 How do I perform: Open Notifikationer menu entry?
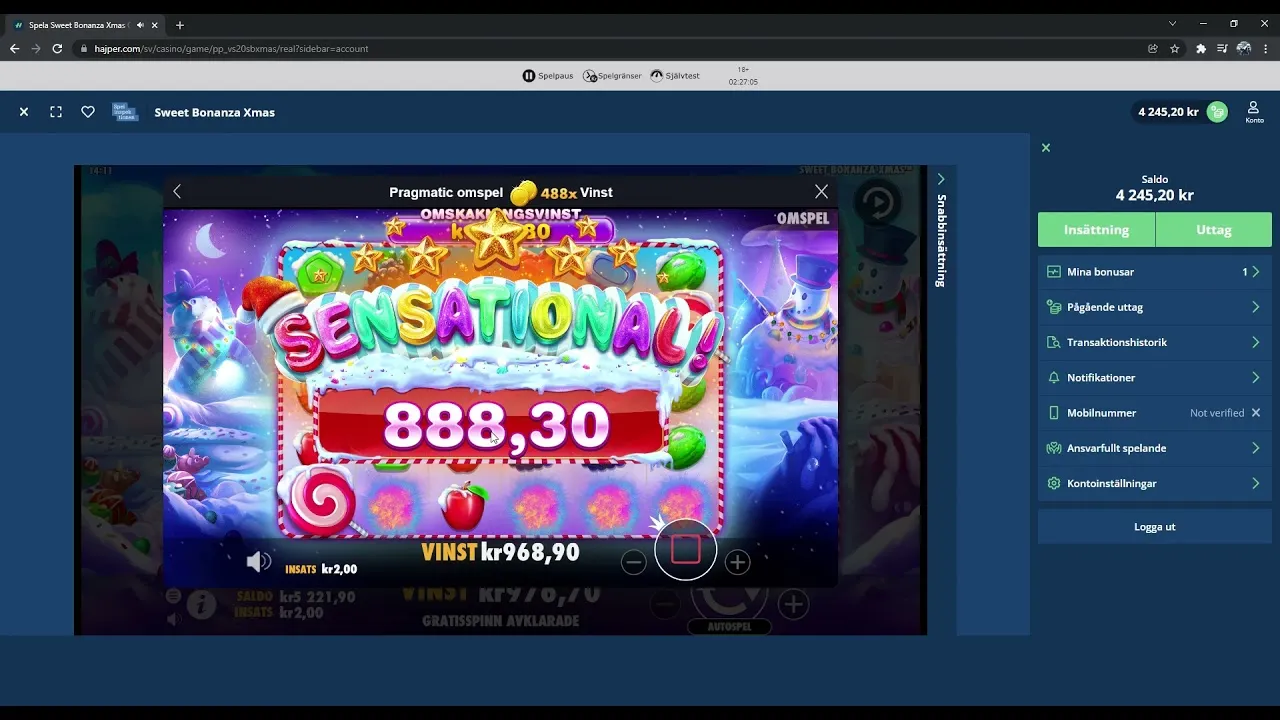click(x=1155, y=378)
